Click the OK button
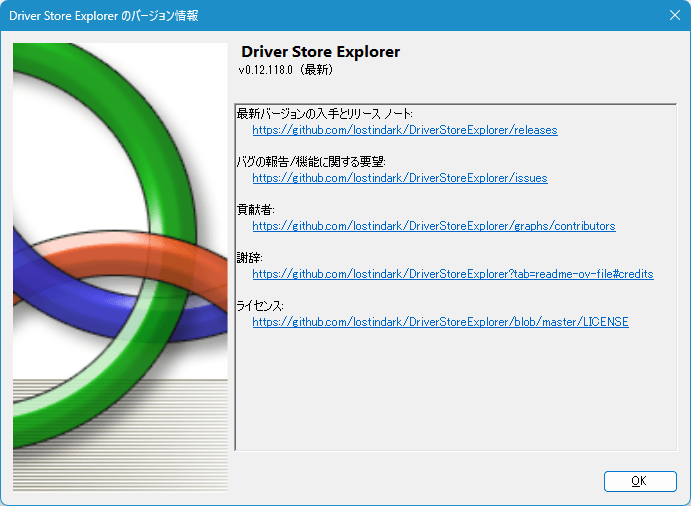The height and width of the screenshot is (506, 691). (640, 481)
